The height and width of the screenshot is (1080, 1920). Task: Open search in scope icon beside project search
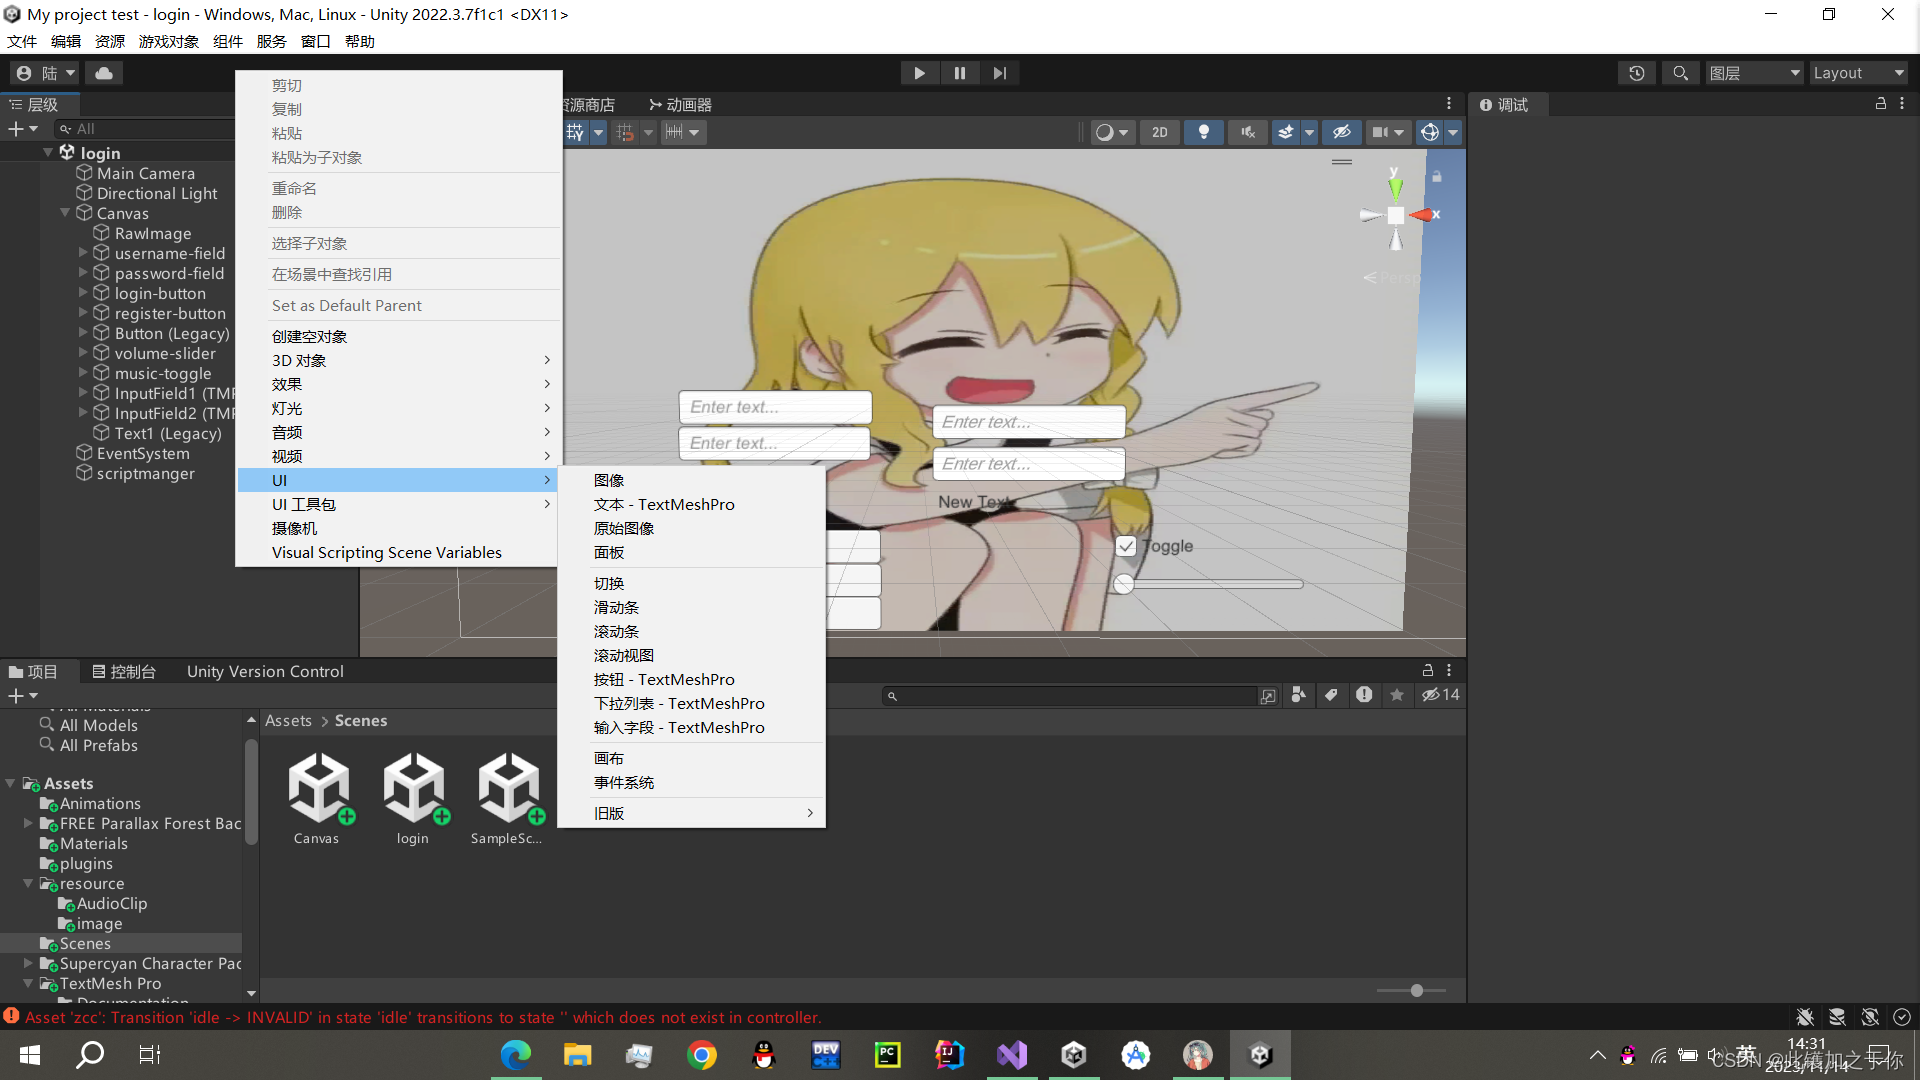point(1268,696)
